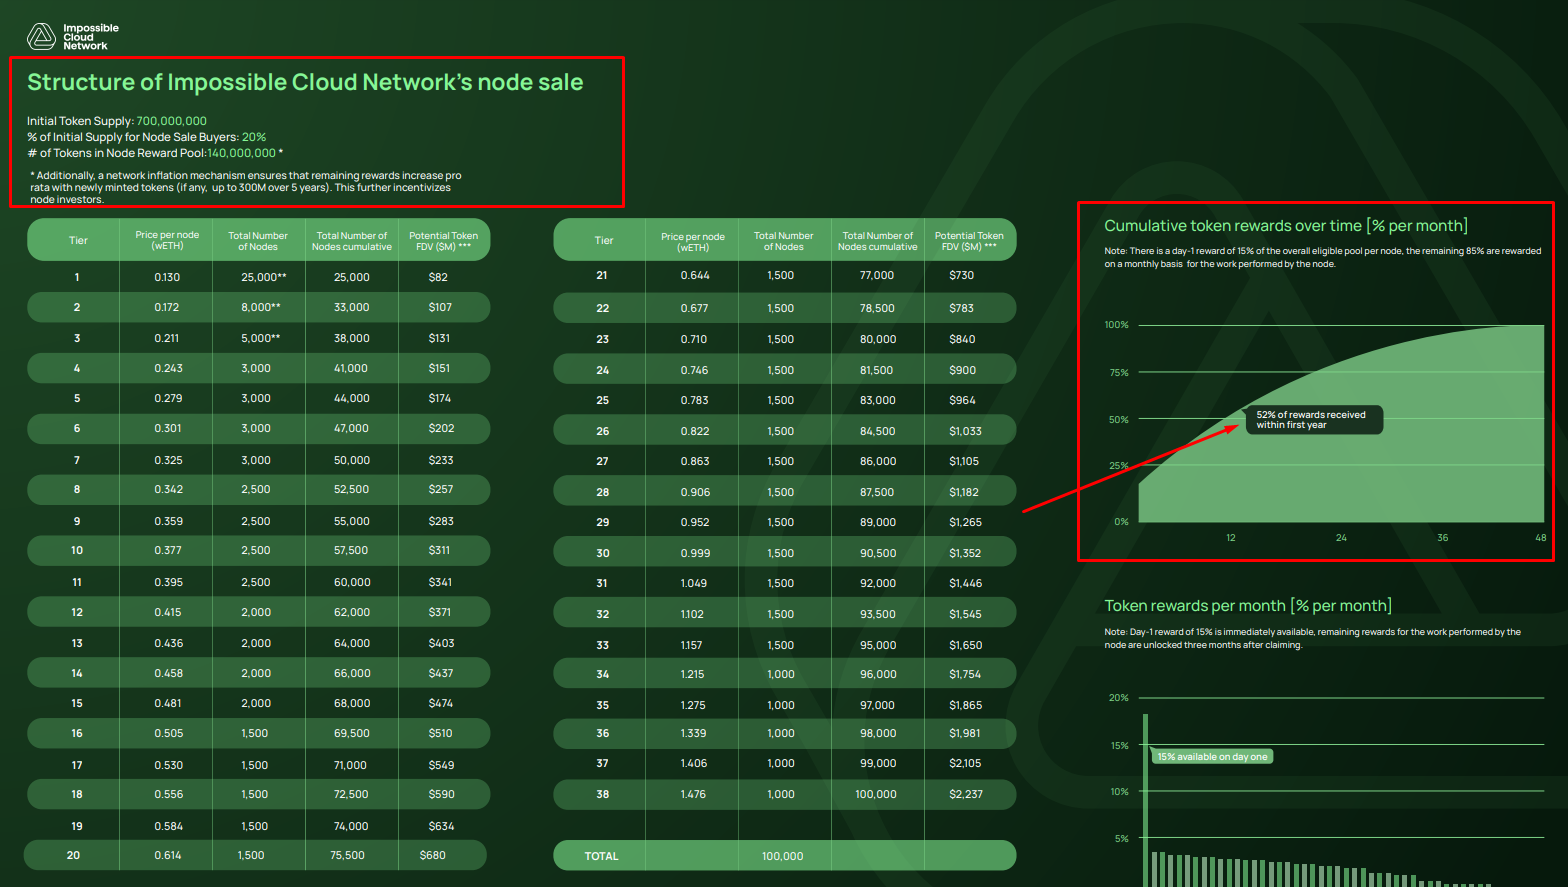Select price 0.325 for tier 7
This screenshot has height=887, width=1568.
168,460
